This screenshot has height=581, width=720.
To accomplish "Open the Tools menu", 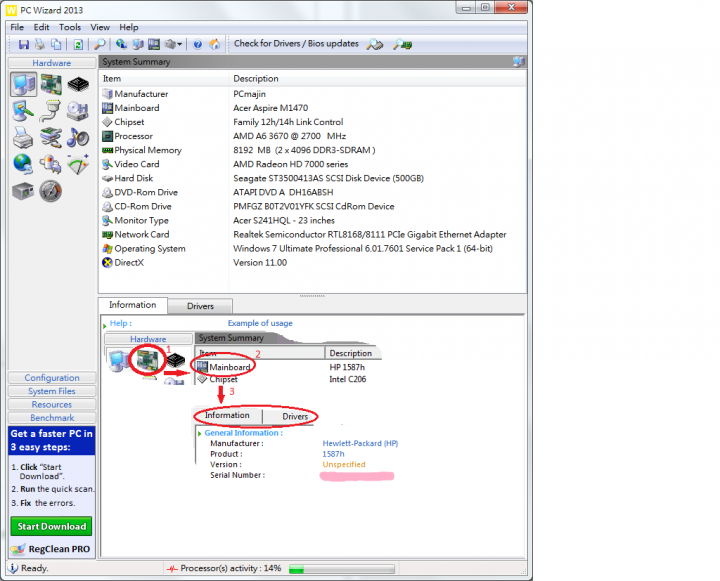I will click(70, 27).
